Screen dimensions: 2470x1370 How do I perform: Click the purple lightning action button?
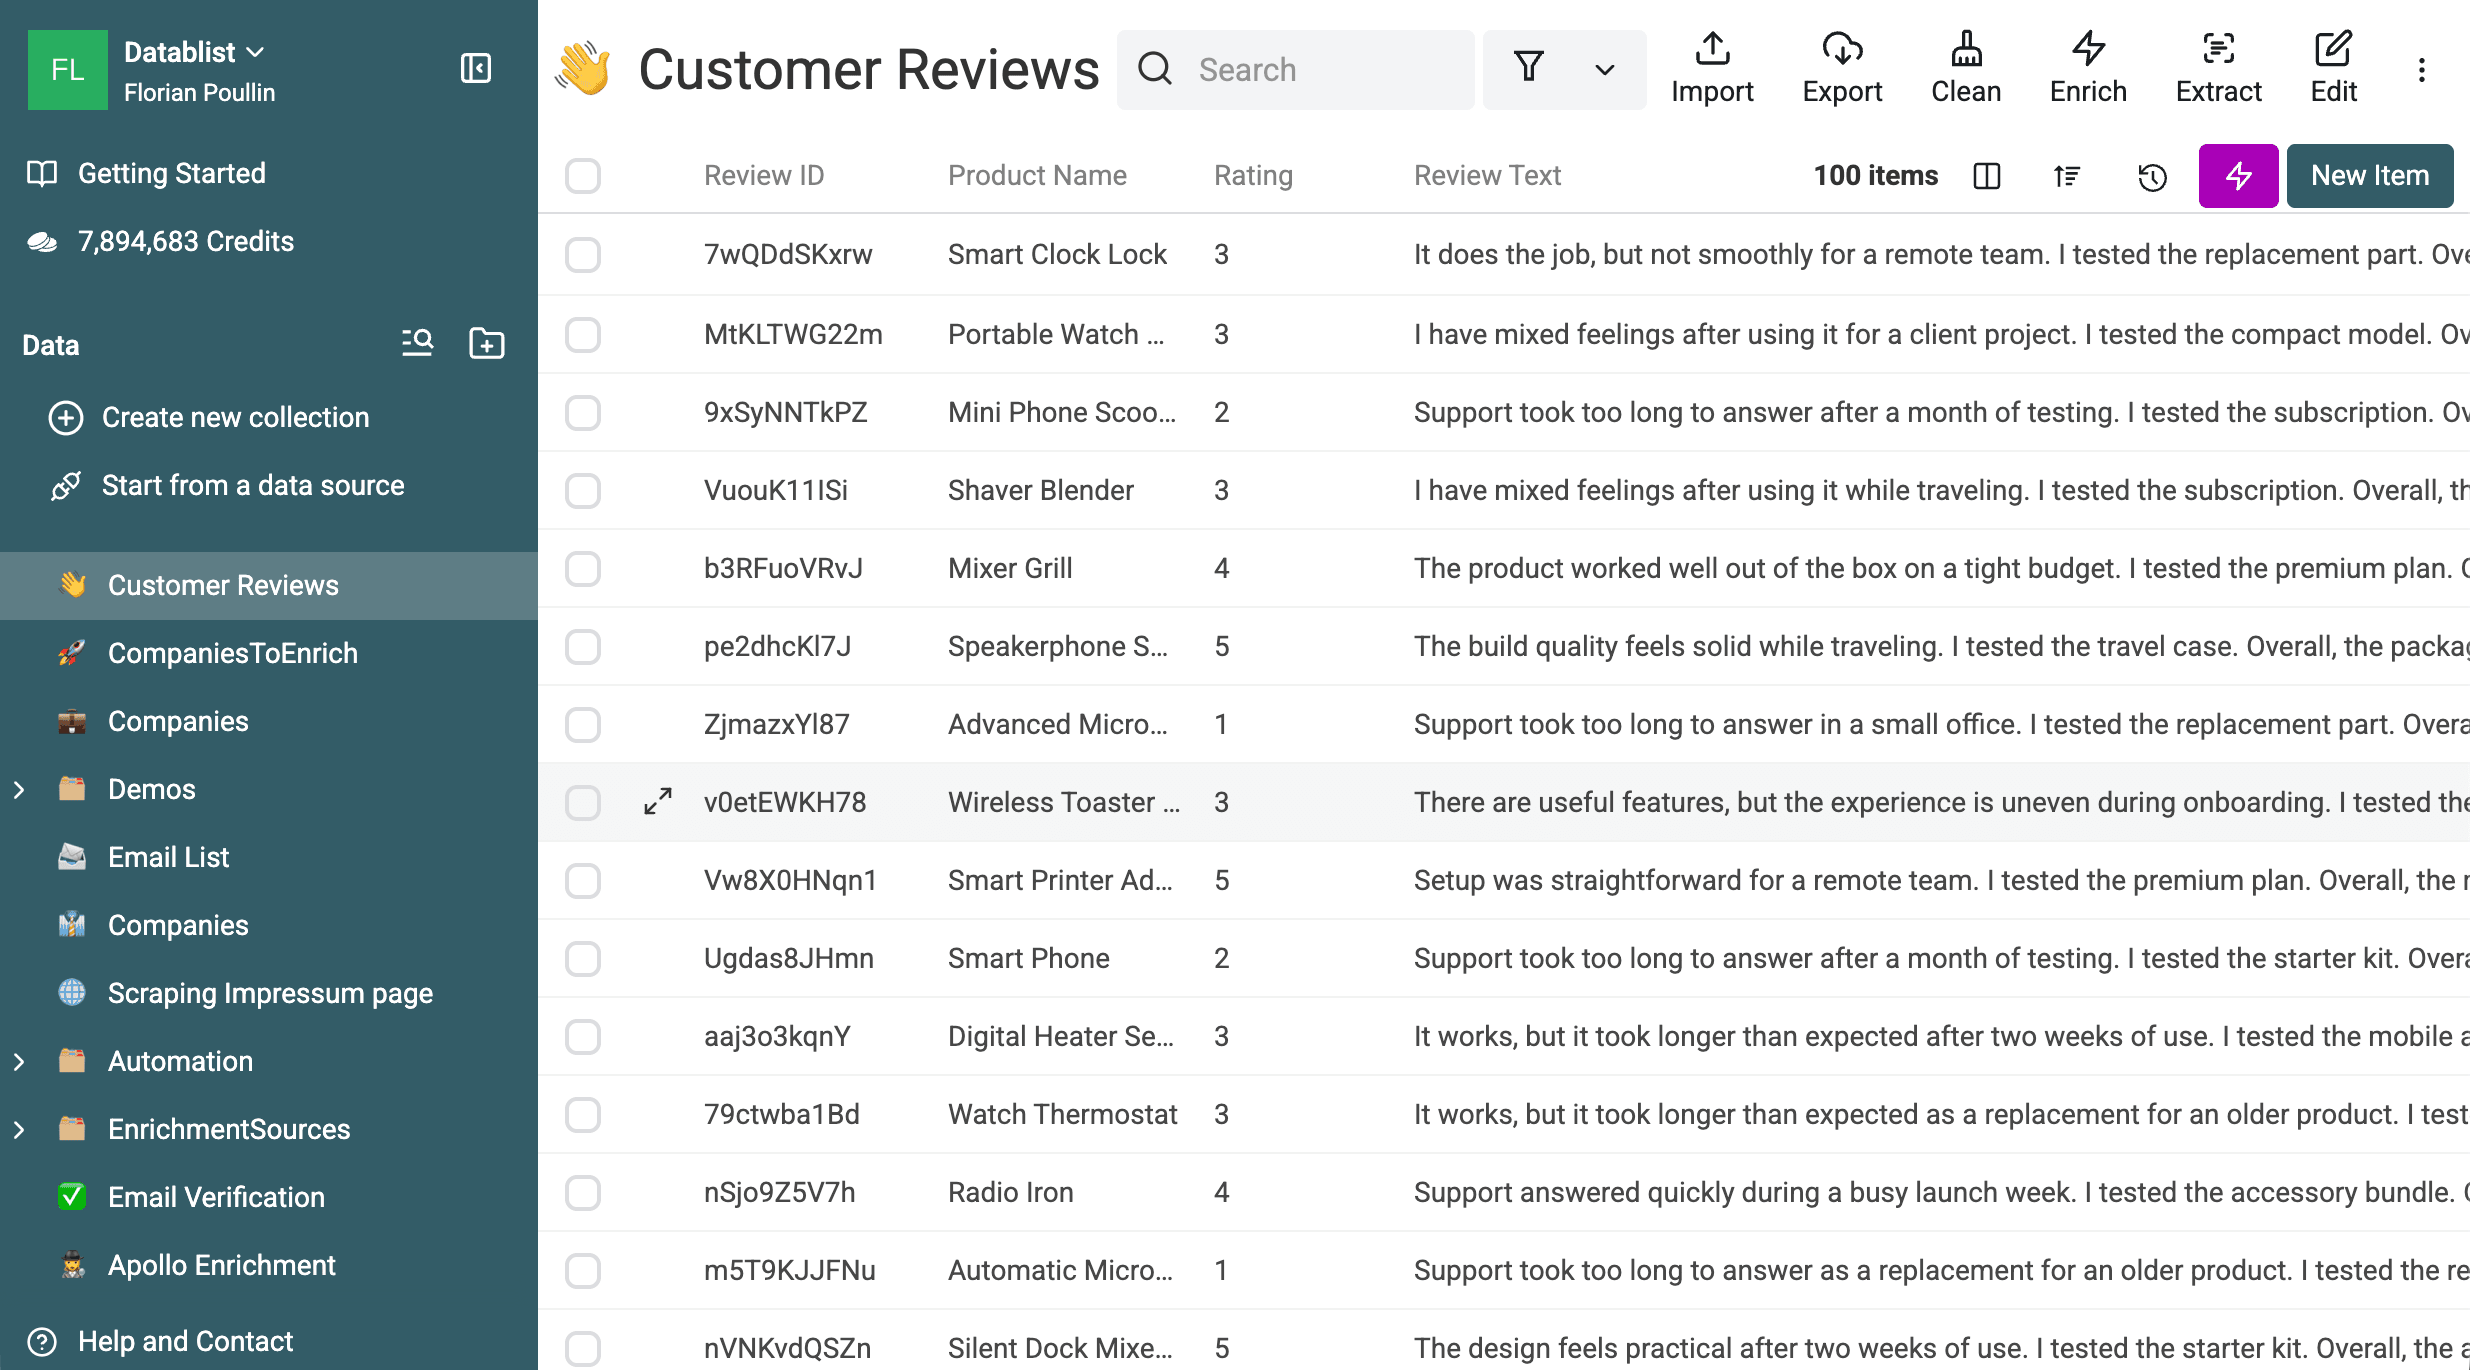click(x=2238, y=176)
